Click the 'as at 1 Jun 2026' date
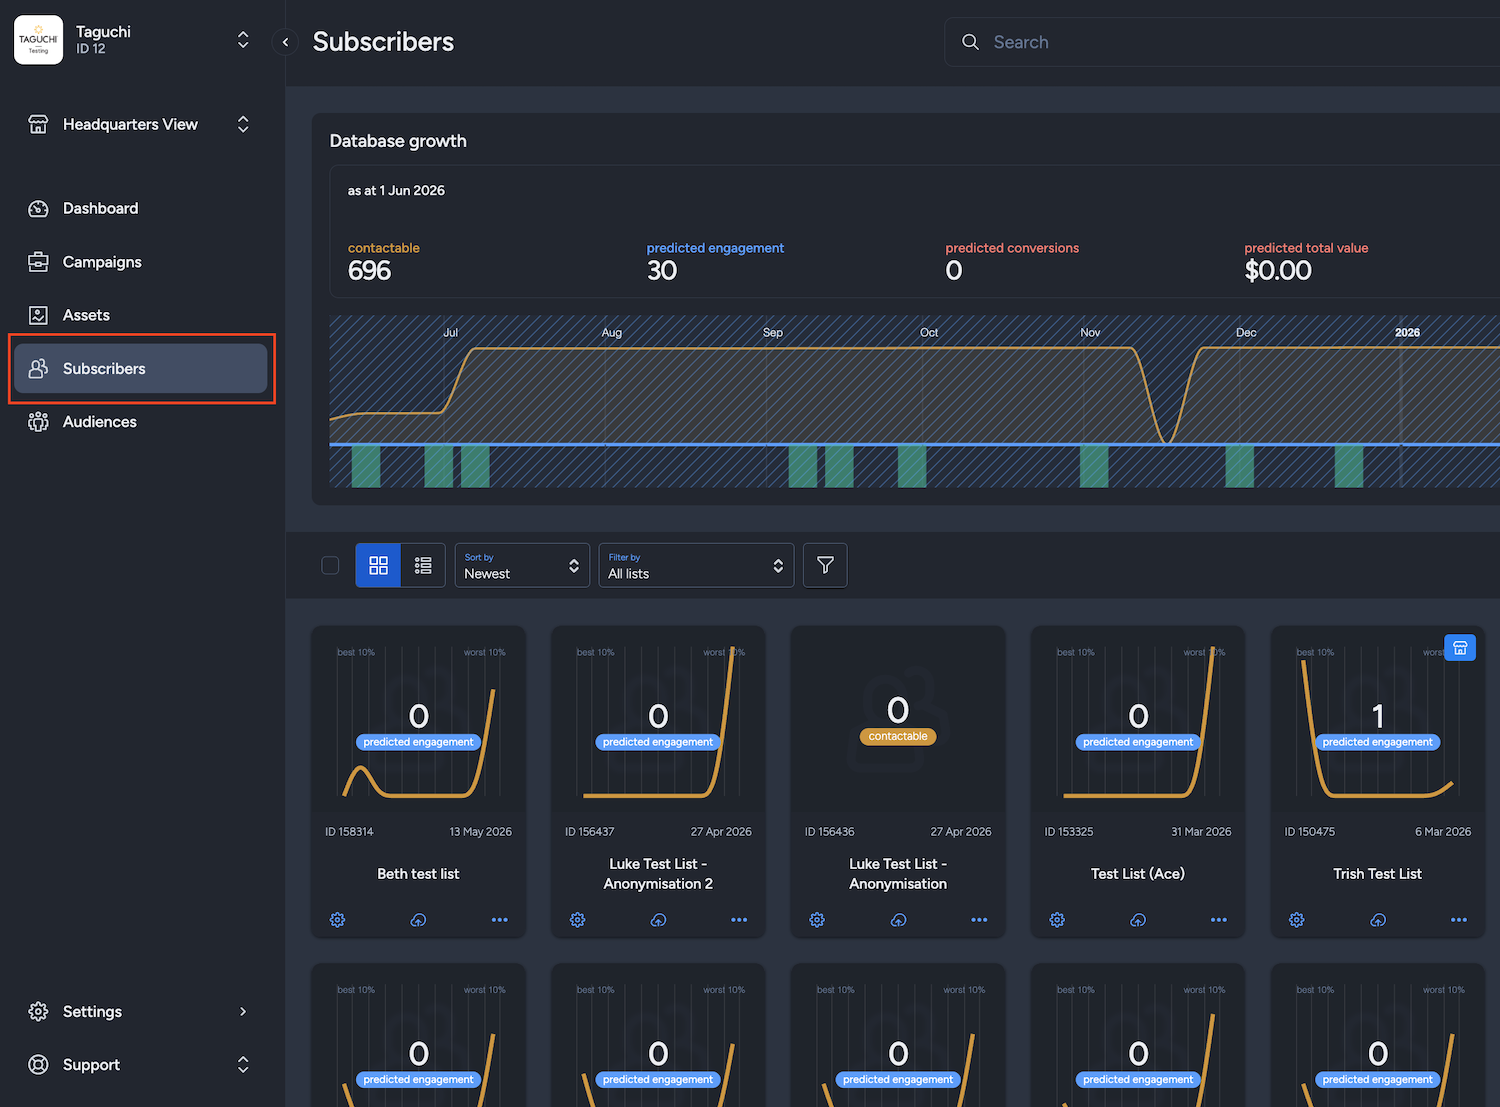This screenshot has width=1500, height=1107. pyautogui.click(x=396, y=191)
